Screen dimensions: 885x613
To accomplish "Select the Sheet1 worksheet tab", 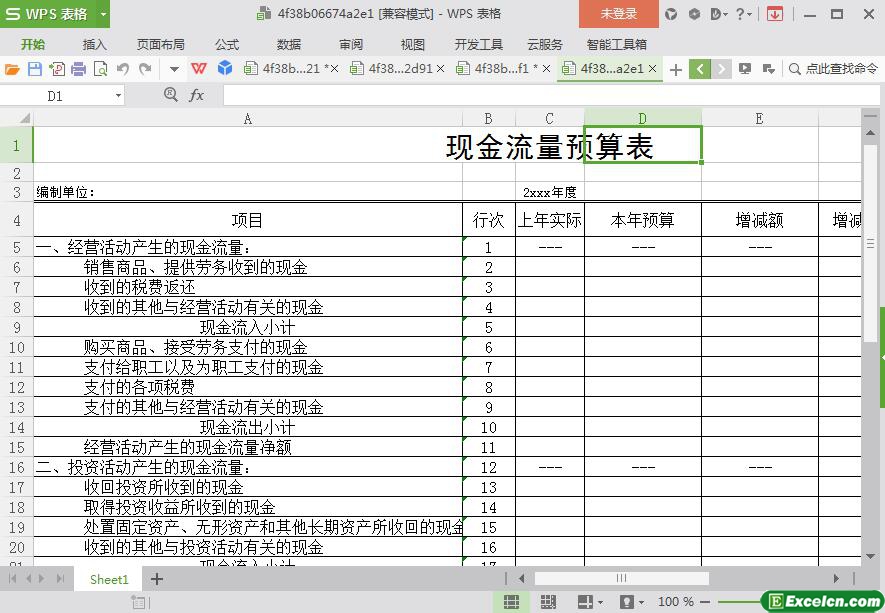I will click(x=109, y=579).
